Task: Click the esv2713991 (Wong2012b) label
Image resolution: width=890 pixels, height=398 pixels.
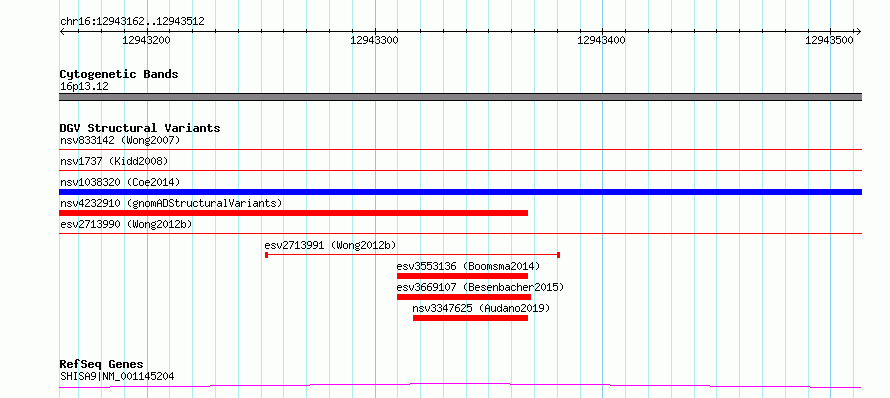Action: 330,245
